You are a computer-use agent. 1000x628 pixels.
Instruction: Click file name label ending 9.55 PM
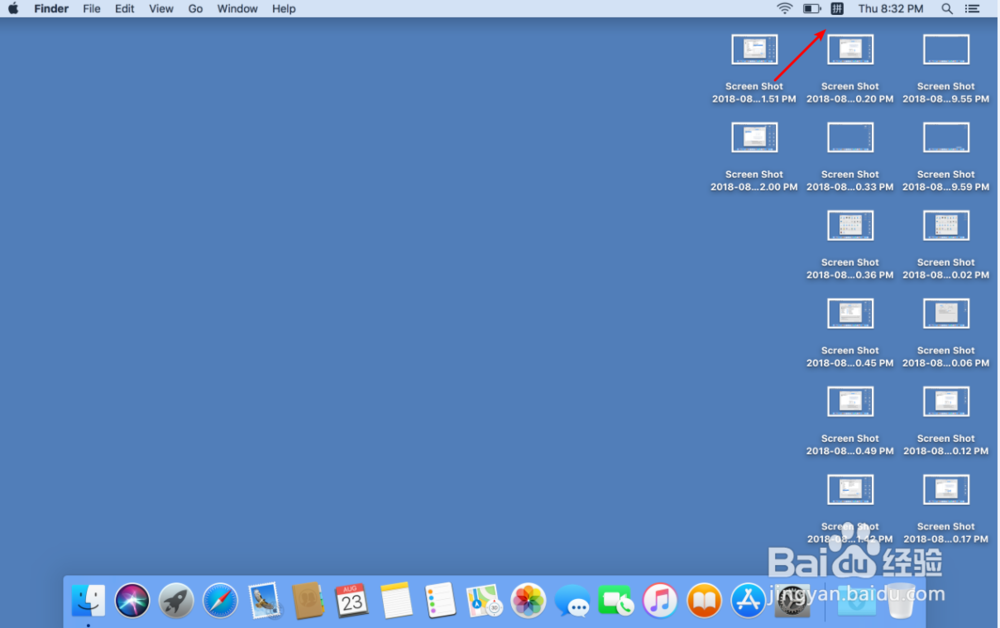click(x=946, y=92)
